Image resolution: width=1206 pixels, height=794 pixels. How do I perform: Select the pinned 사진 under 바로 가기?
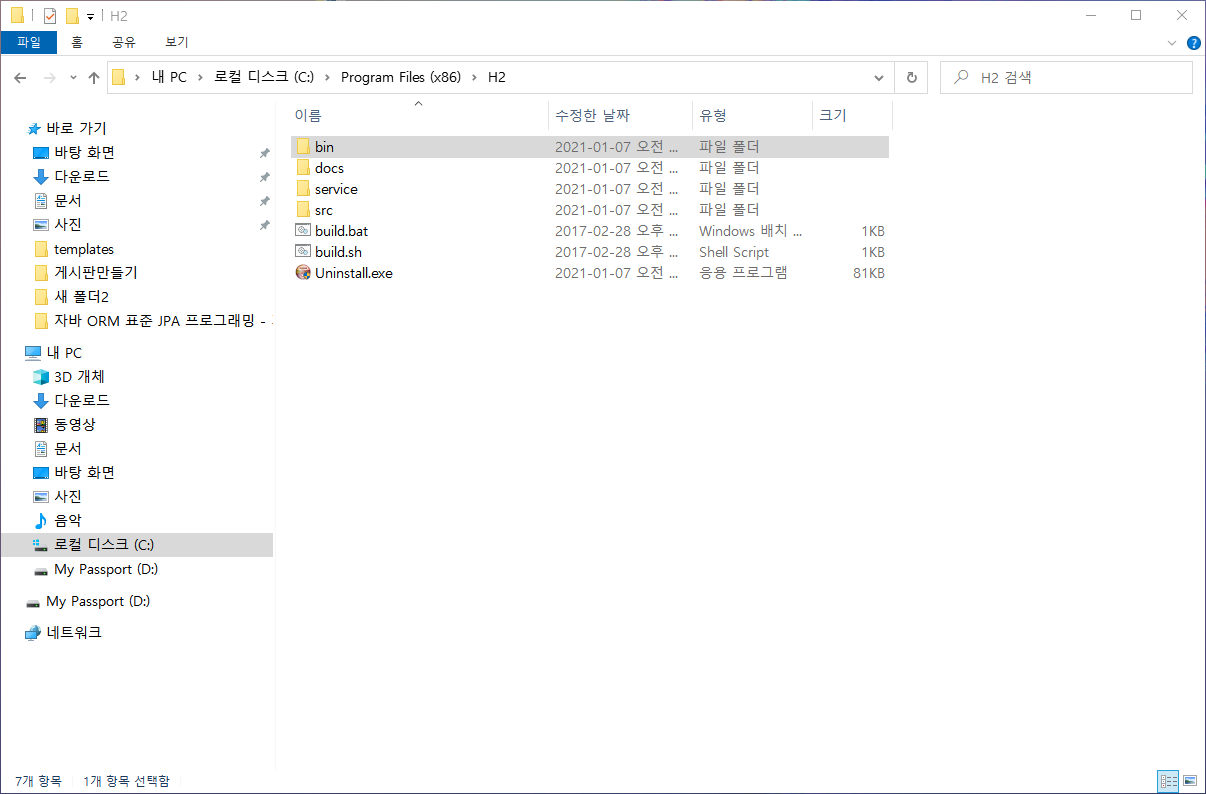pyautogui.click(x=68, y=225)
